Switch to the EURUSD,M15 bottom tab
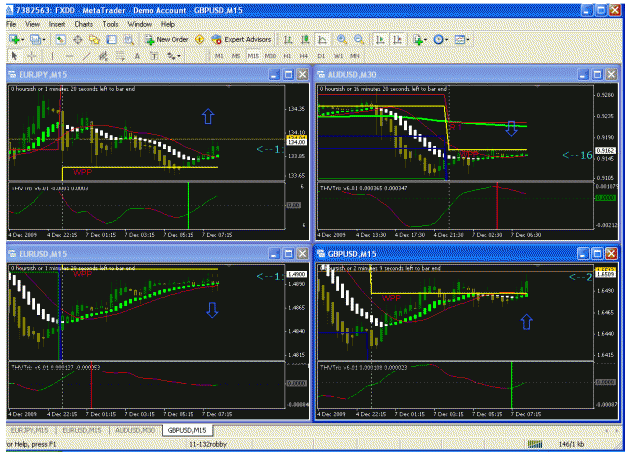625x452 pixels. point(82,430)
